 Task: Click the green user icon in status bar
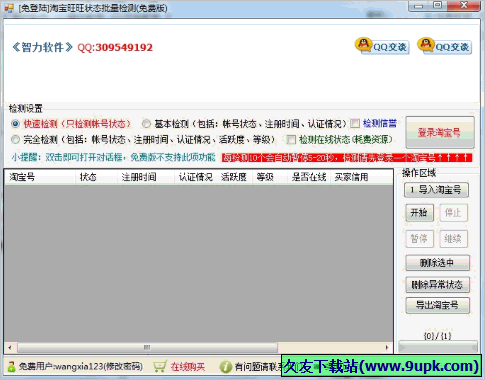pos(11,367)
